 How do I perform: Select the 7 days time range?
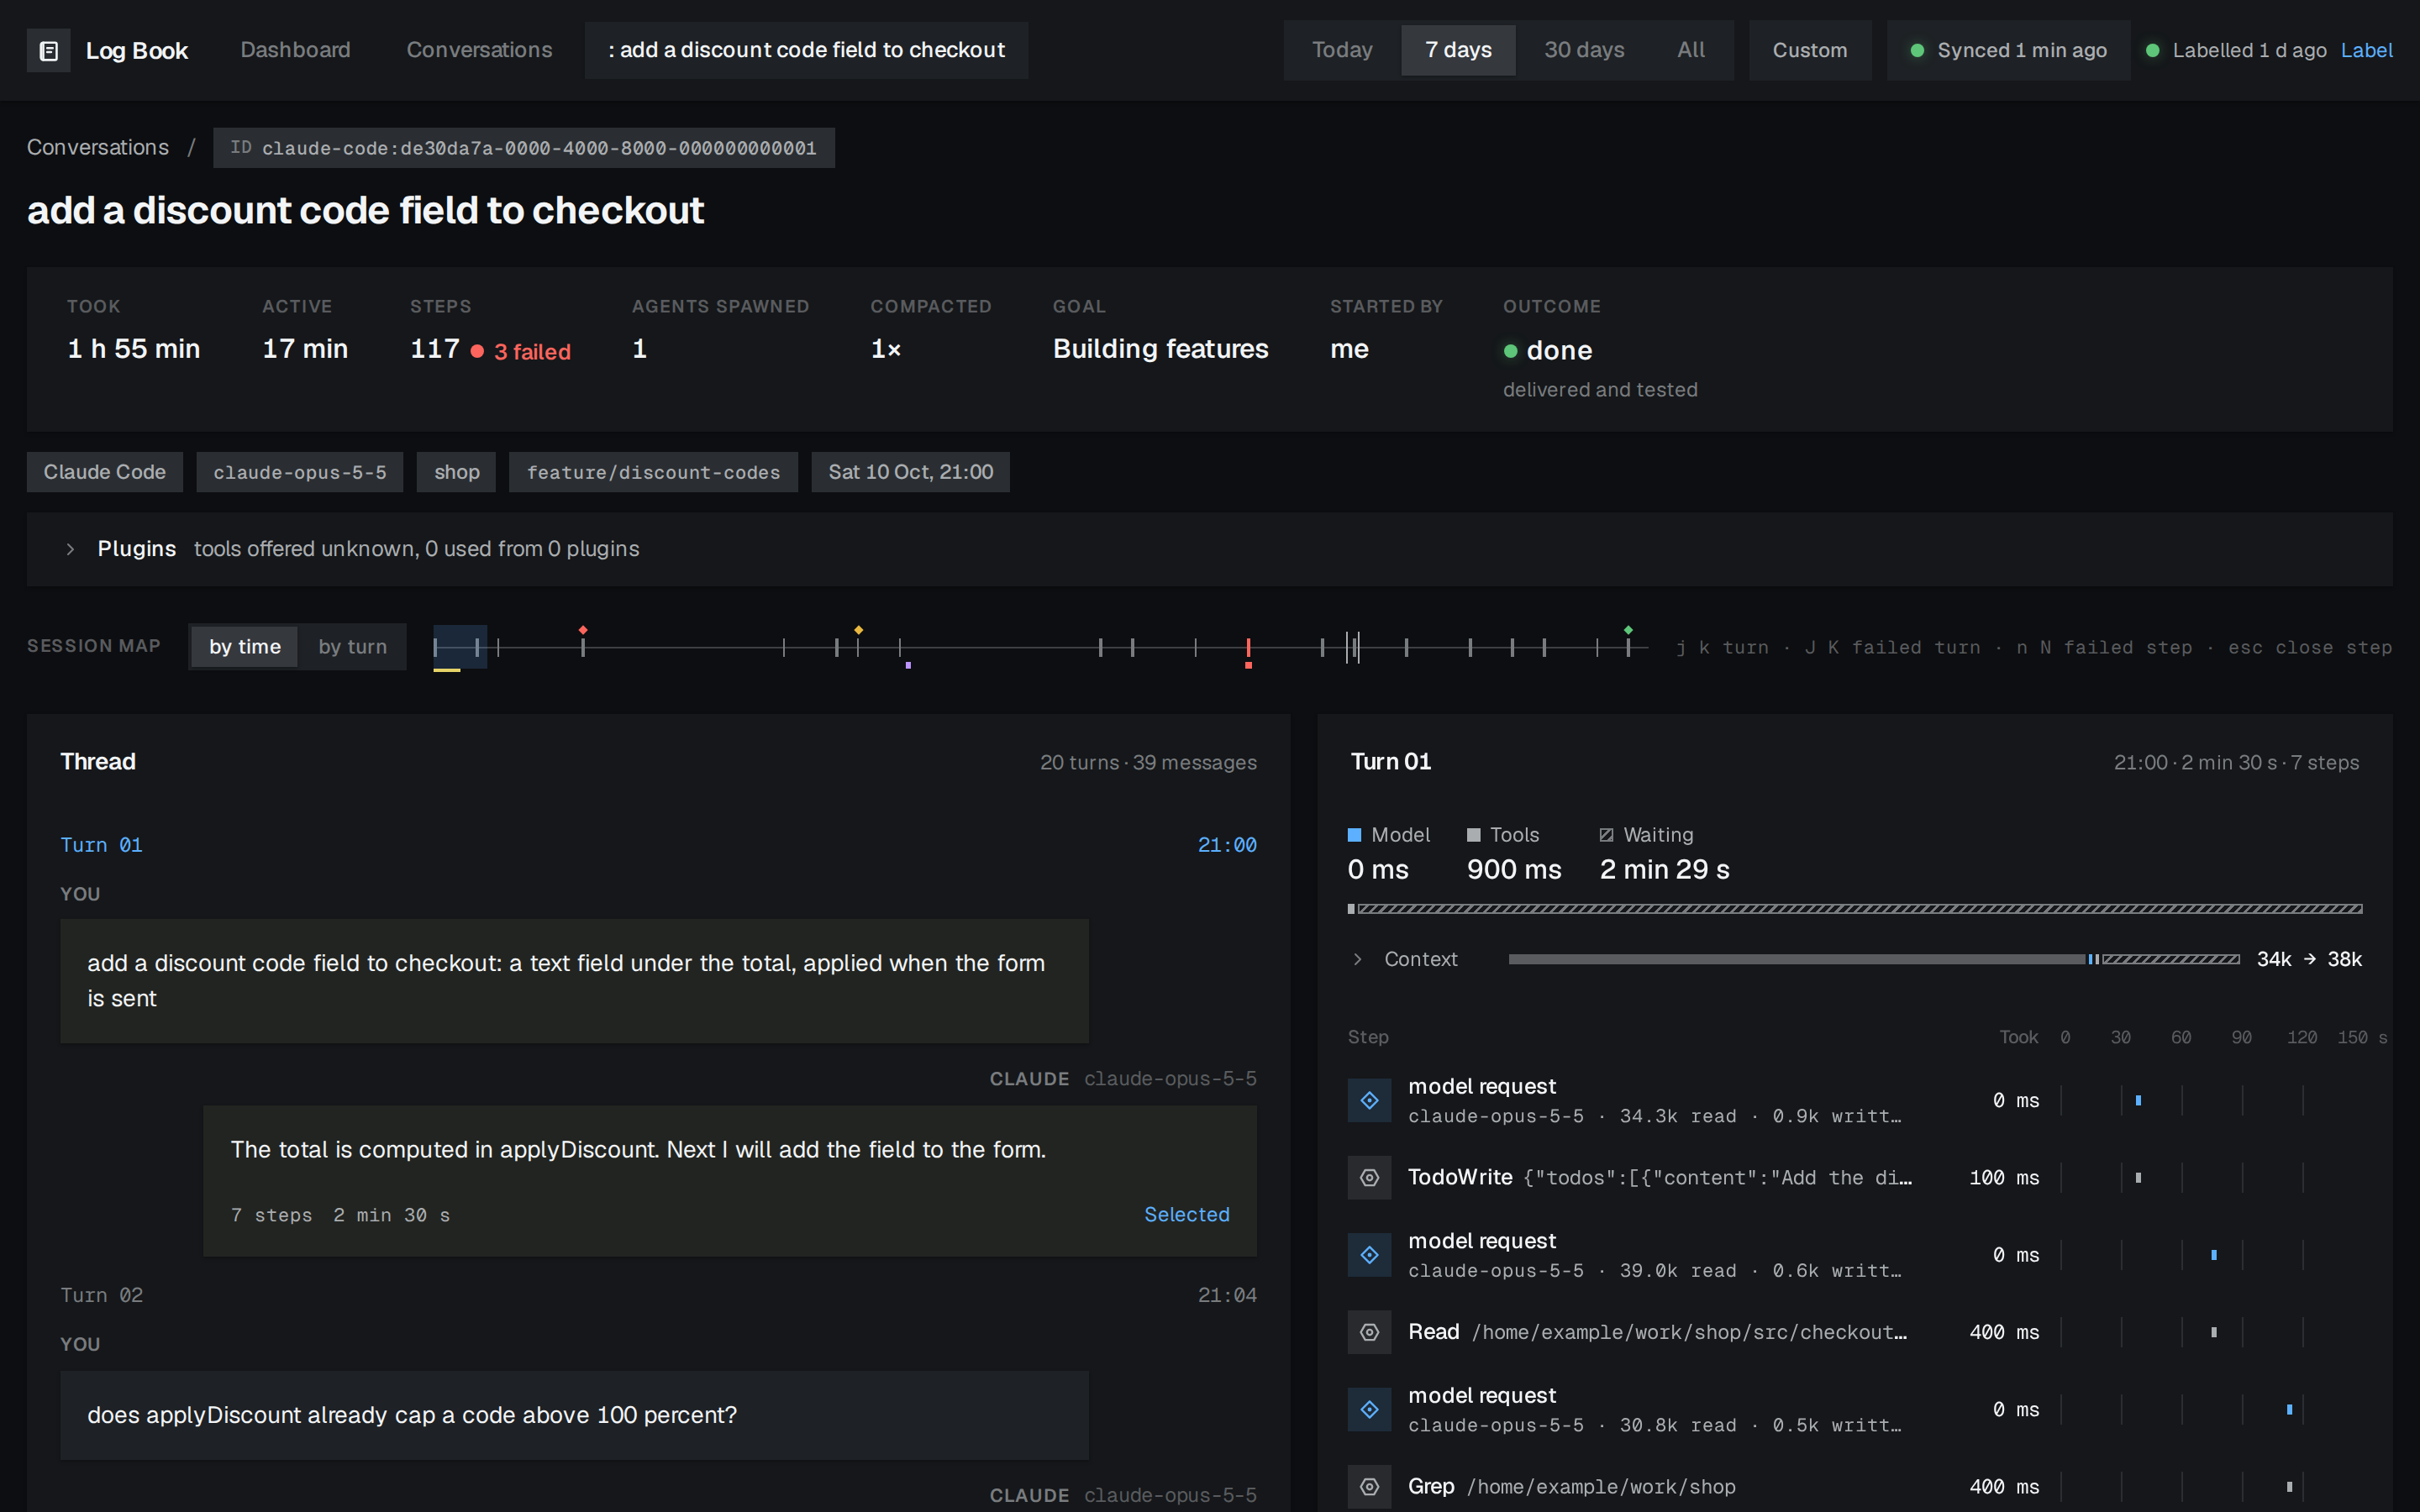point(1458,50)
